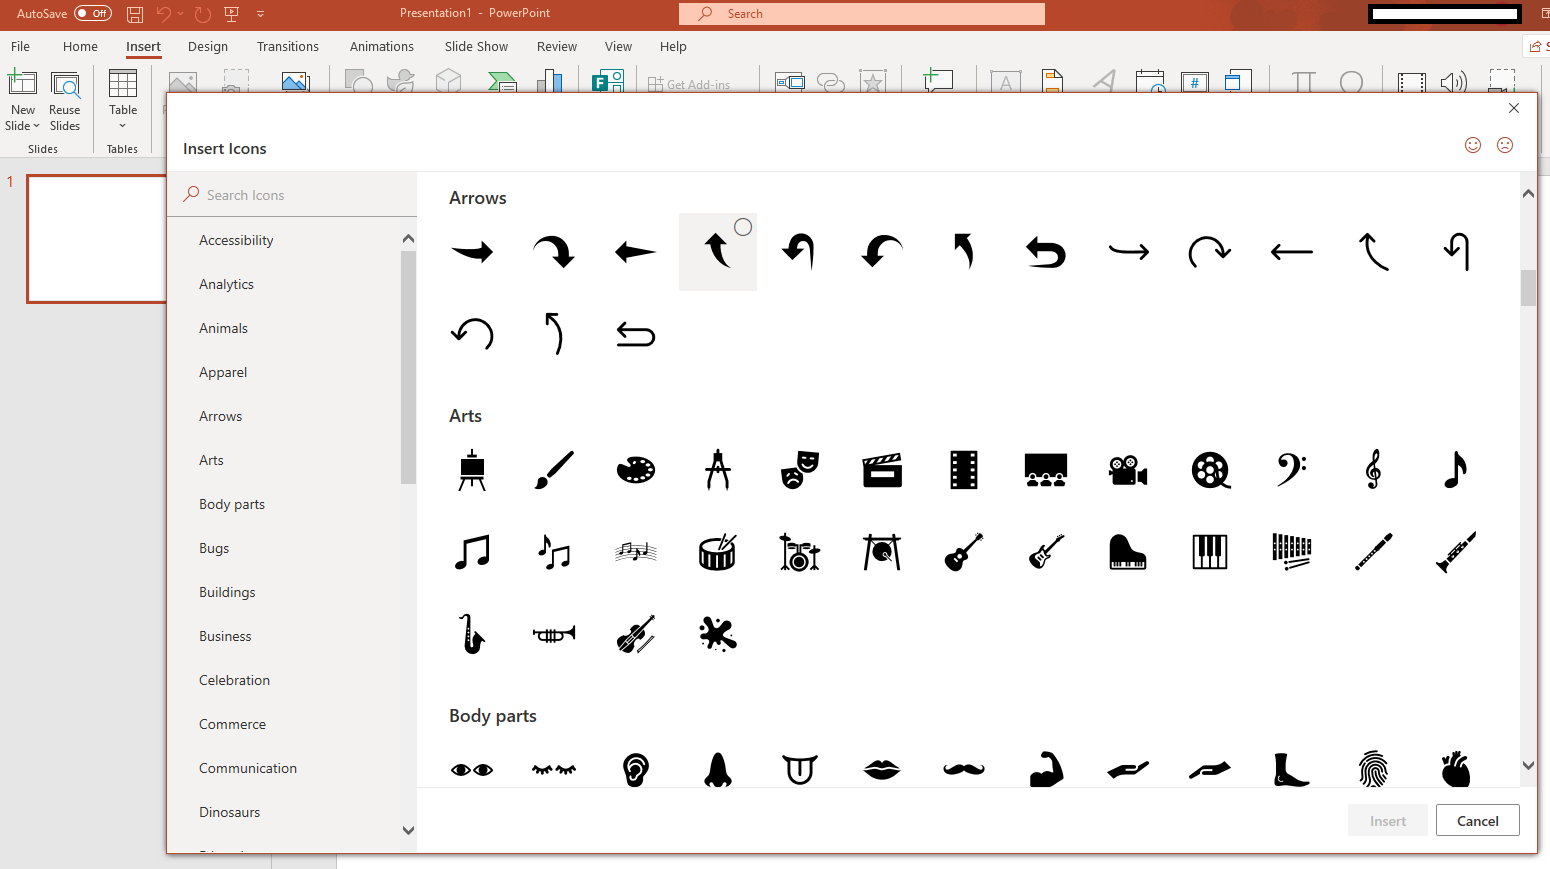Select slide 1 thumbnail
This screenshot has width=1550, height=869.
(97, 239)
